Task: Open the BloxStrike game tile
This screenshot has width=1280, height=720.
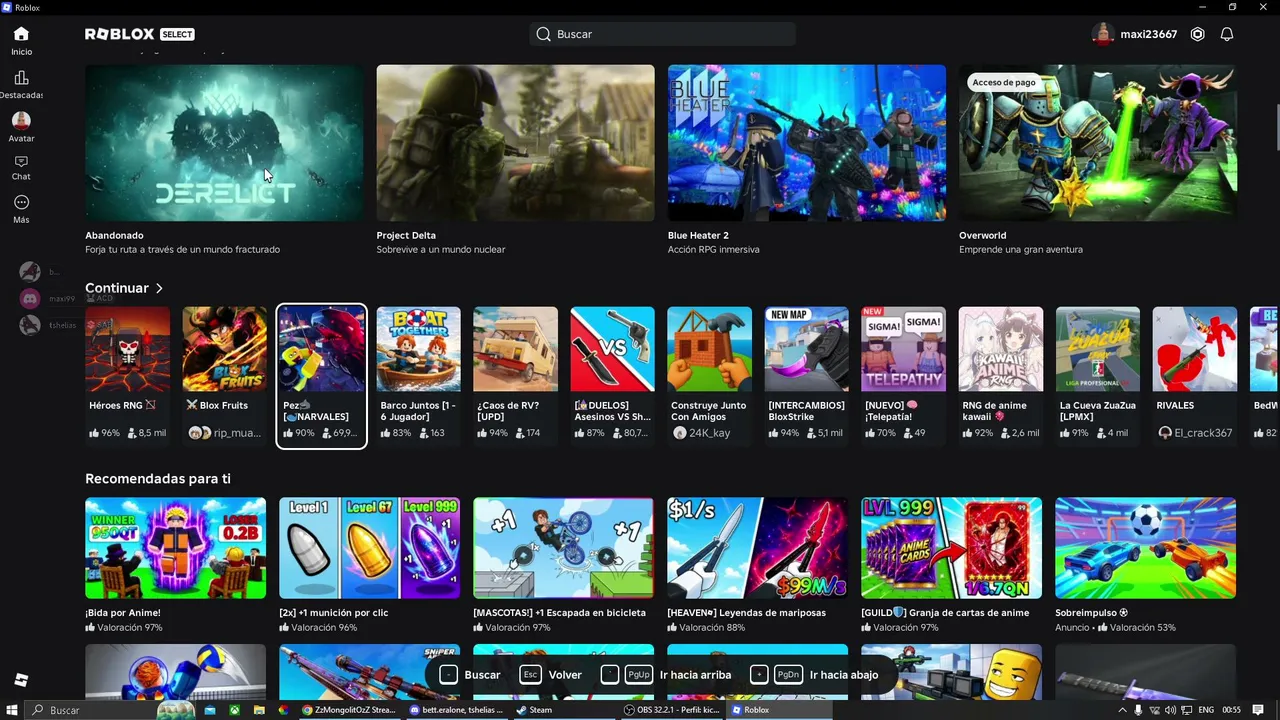Action: (807, 375)
